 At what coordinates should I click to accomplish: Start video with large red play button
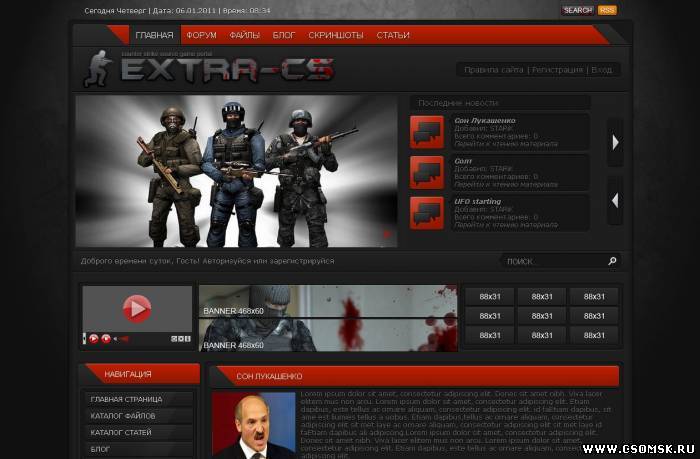pyautogui.click(x=137, y=309)
